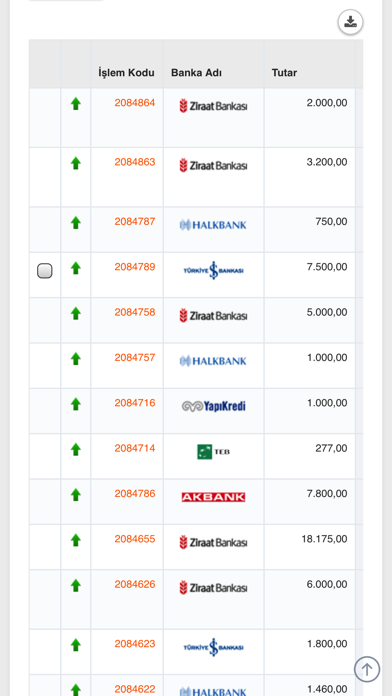Click Ziraat Bankası logo in row 2084864

214,106
